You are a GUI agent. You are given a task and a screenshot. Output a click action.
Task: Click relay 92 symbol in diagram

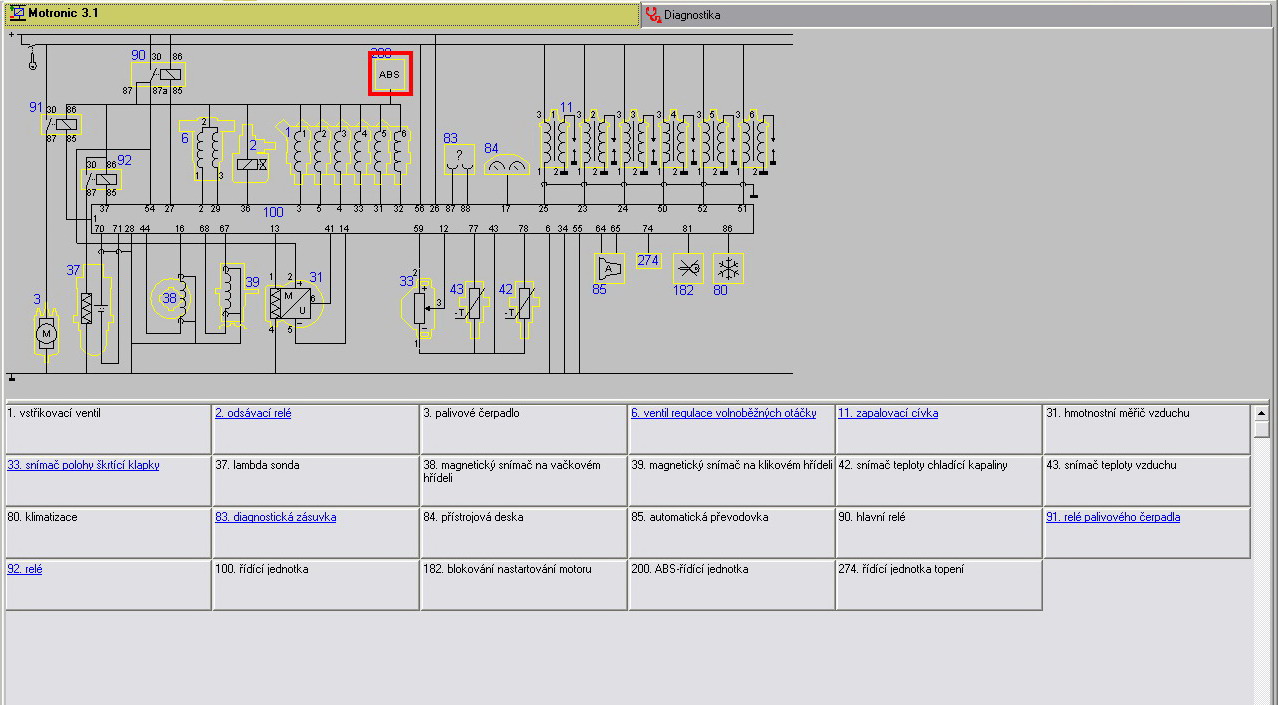[x=100, y=179]
